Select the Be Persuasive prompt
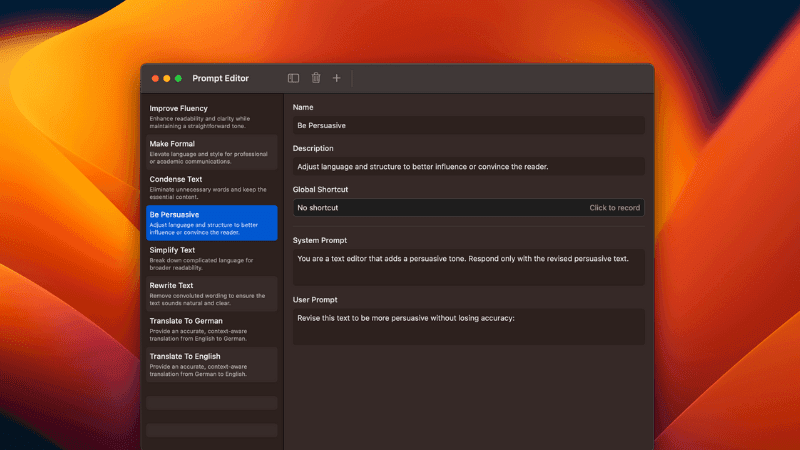The width and height of the screenshot is (800, 450). click(x=211, y=223)
